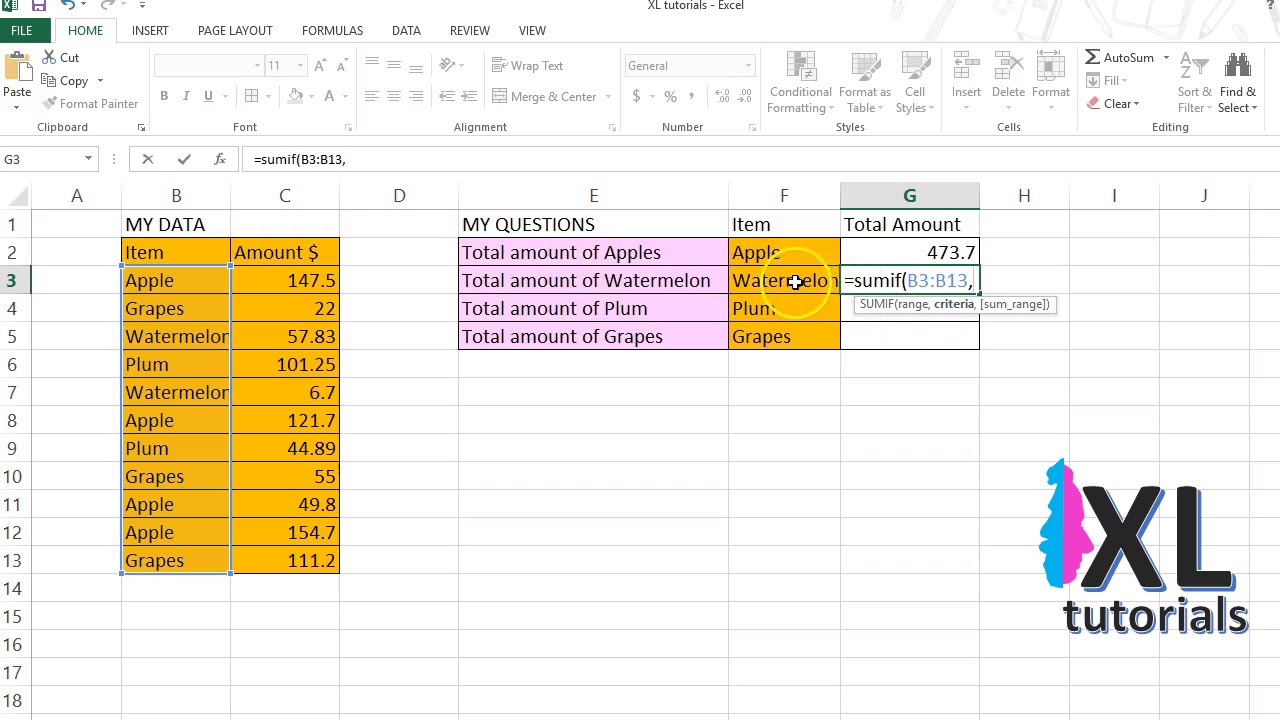Expand the Name Box dropdown
Viewport: 1280px width, 720px height.
pyautogui.click(x=88, y=159)
